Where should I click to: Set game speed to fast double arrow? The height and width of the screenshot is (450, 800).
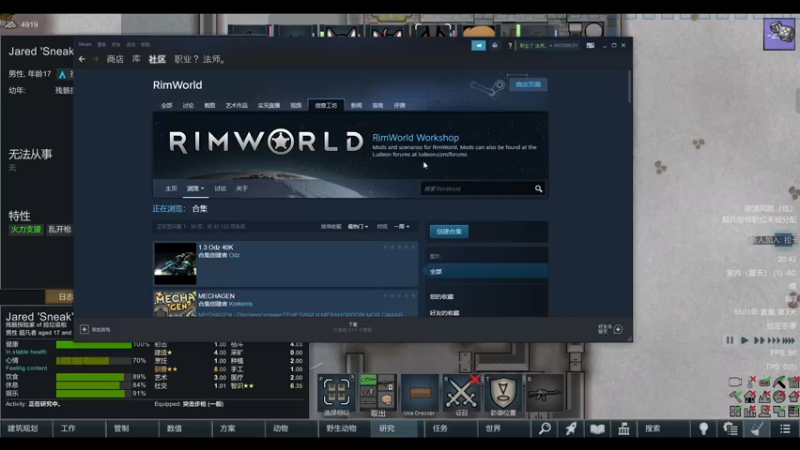[760, 340]
